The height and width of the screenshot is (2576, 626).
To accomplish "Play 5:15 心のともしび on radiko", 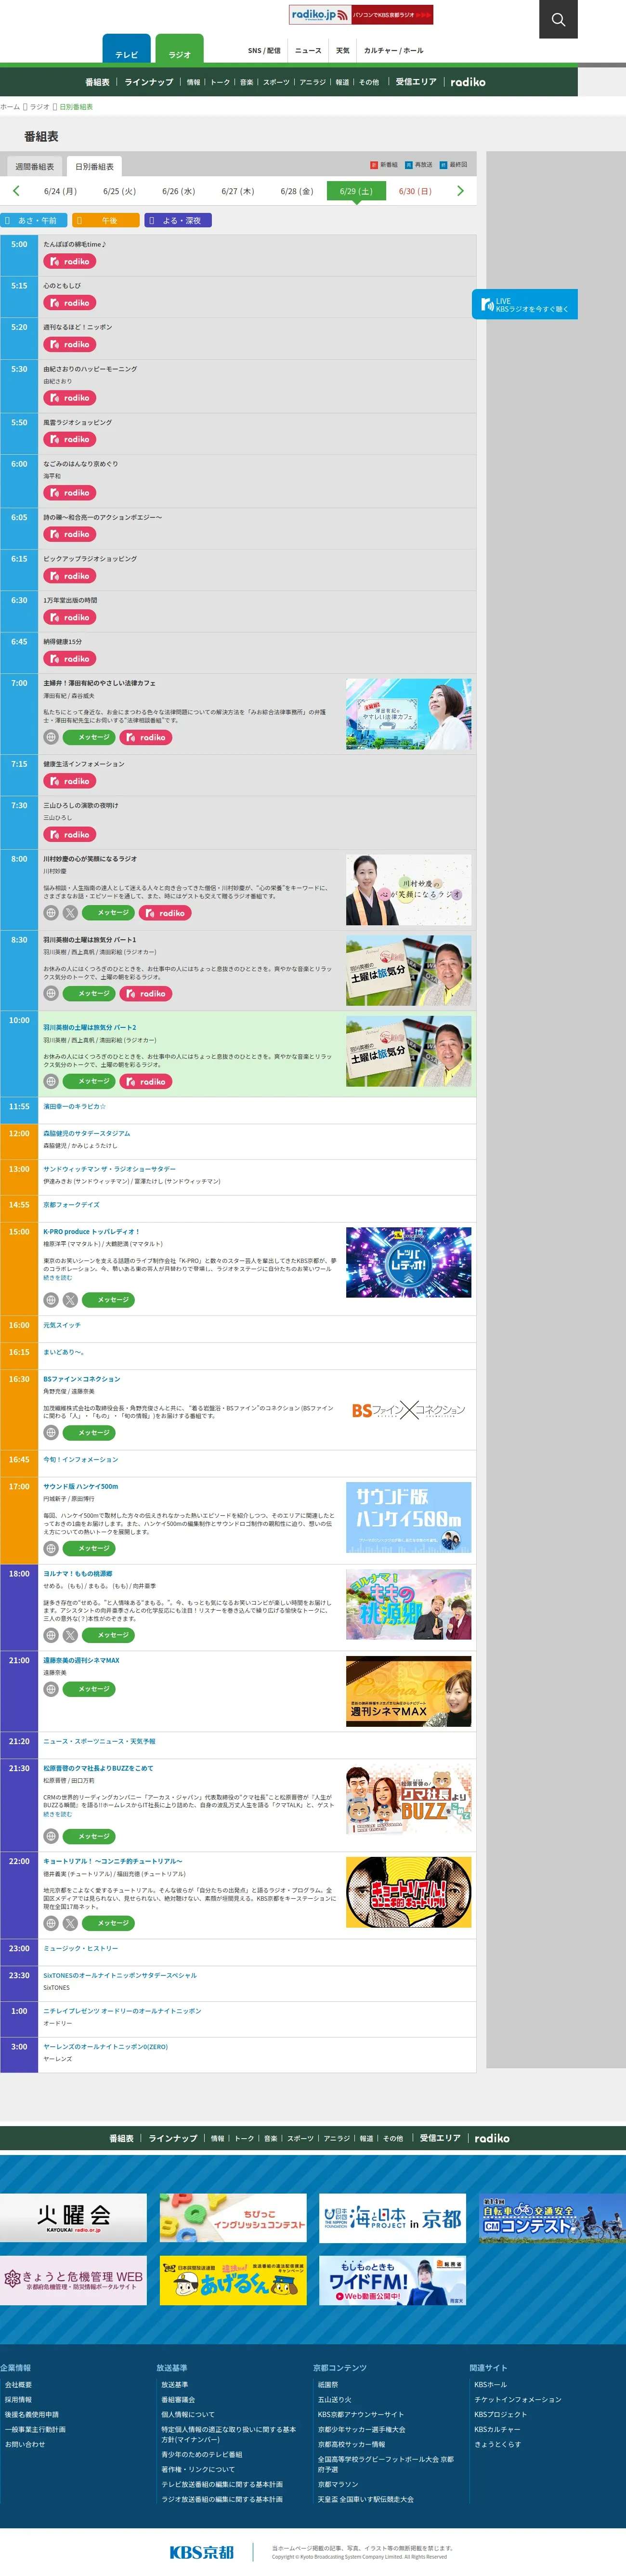I will pos(69,303).
